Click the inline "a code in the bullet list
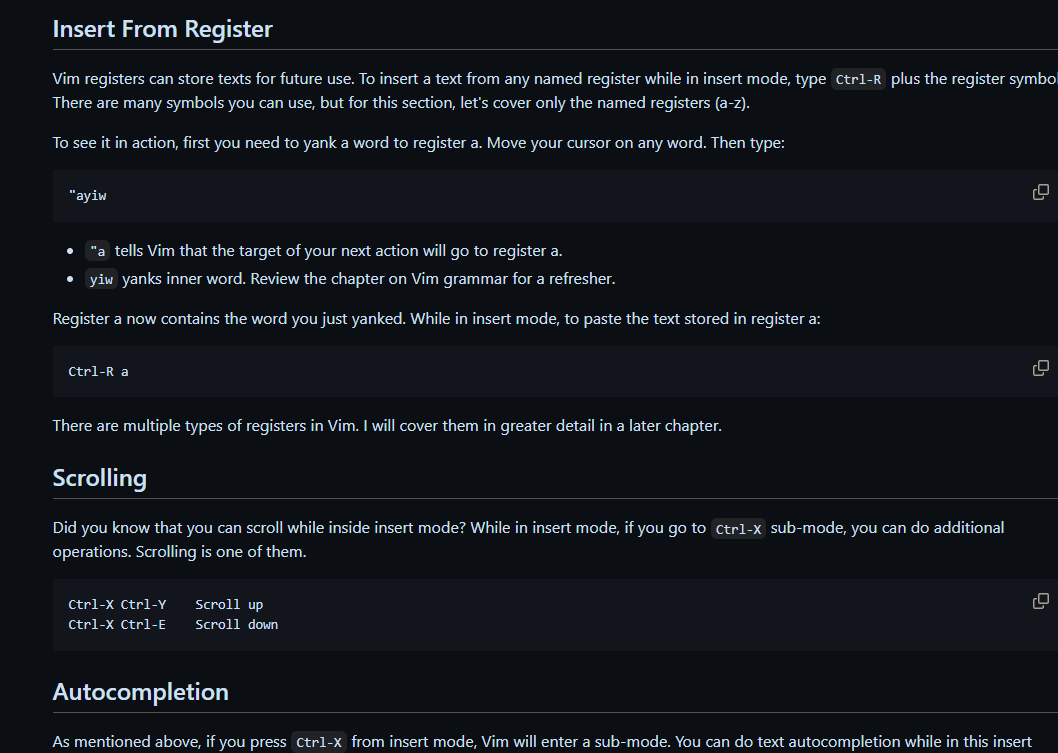The width and height of the screenshot is (1058, 753). pos(97,251)
